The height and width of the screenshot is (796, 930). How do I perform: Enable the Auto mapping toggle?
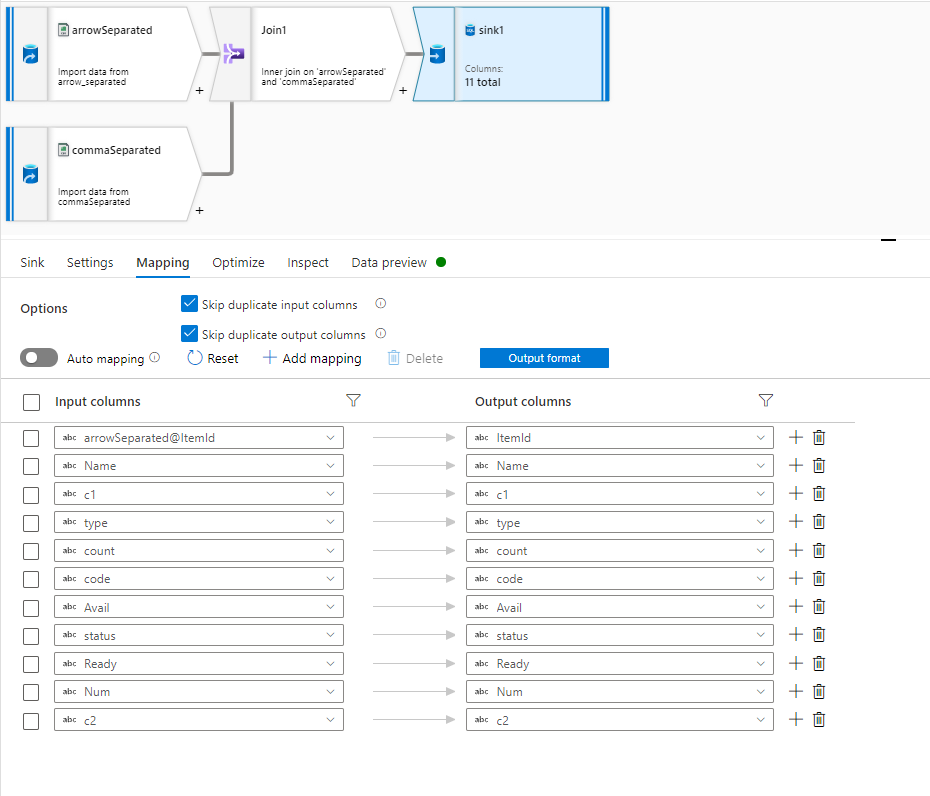pos(39,358)
